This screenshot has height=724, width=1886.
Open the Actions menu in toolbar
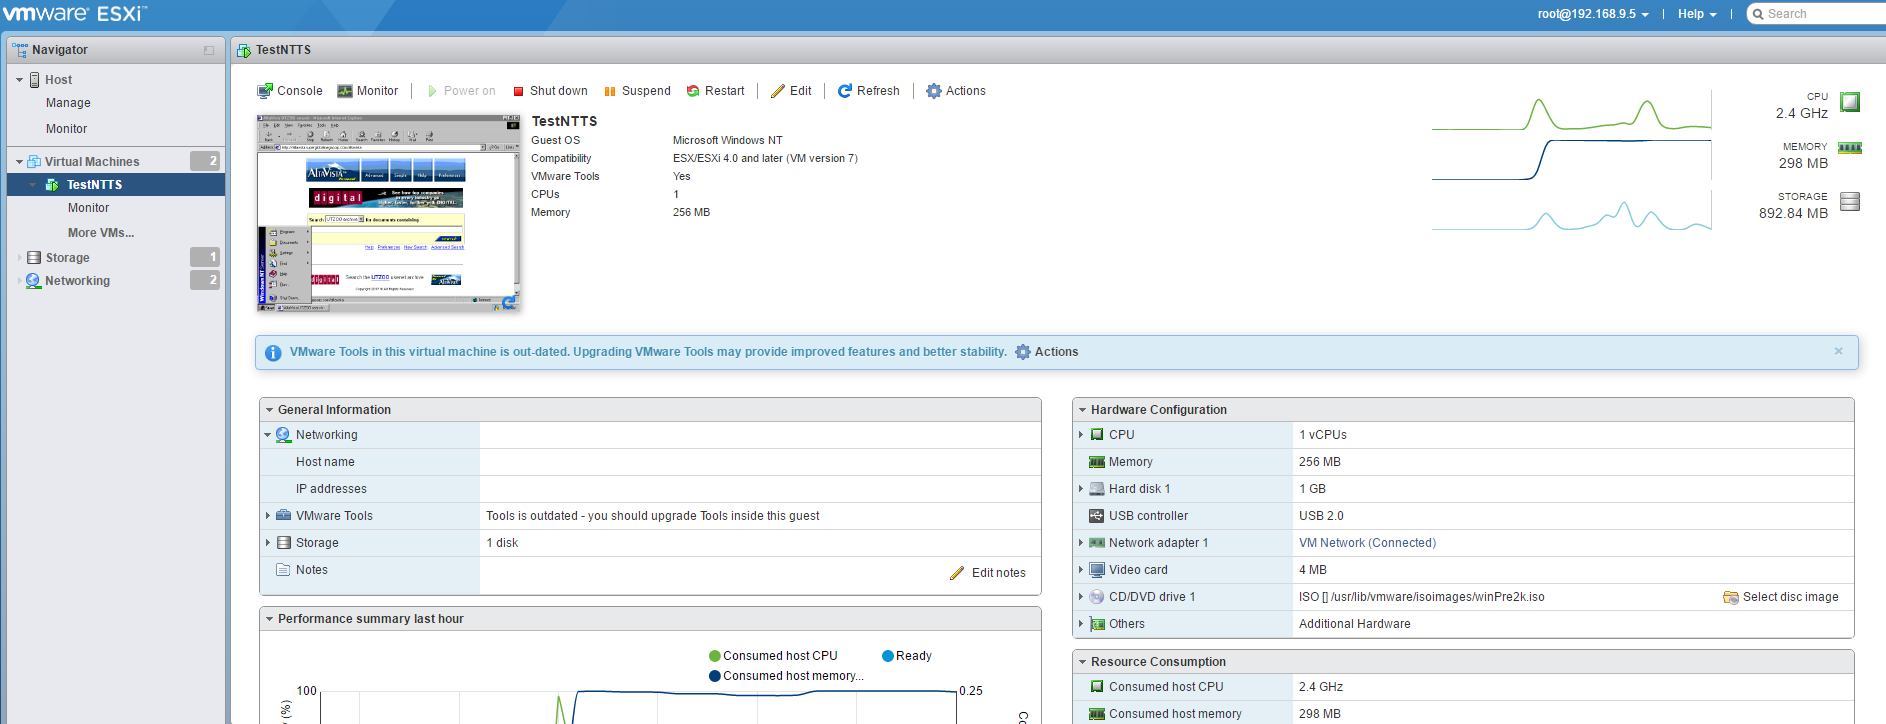tap(956, 91)
